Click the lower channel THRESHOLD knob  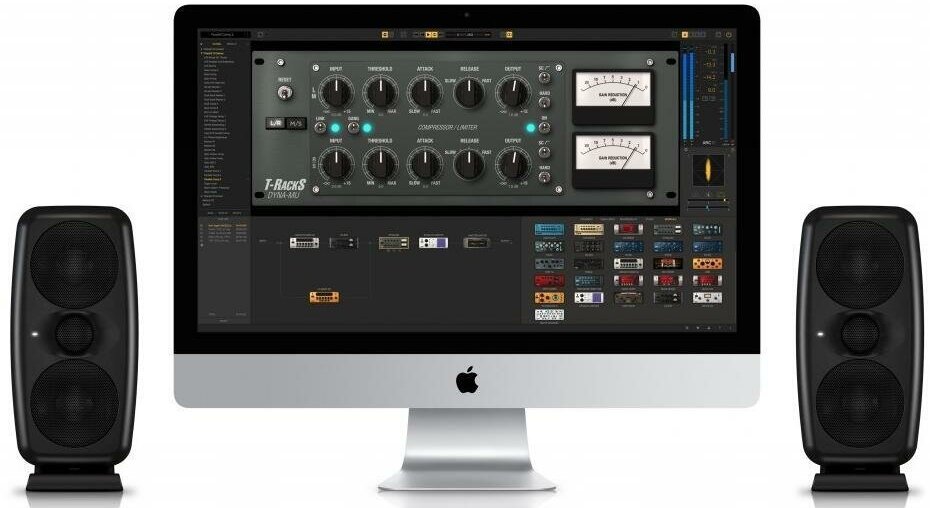(x=381, y=164)
